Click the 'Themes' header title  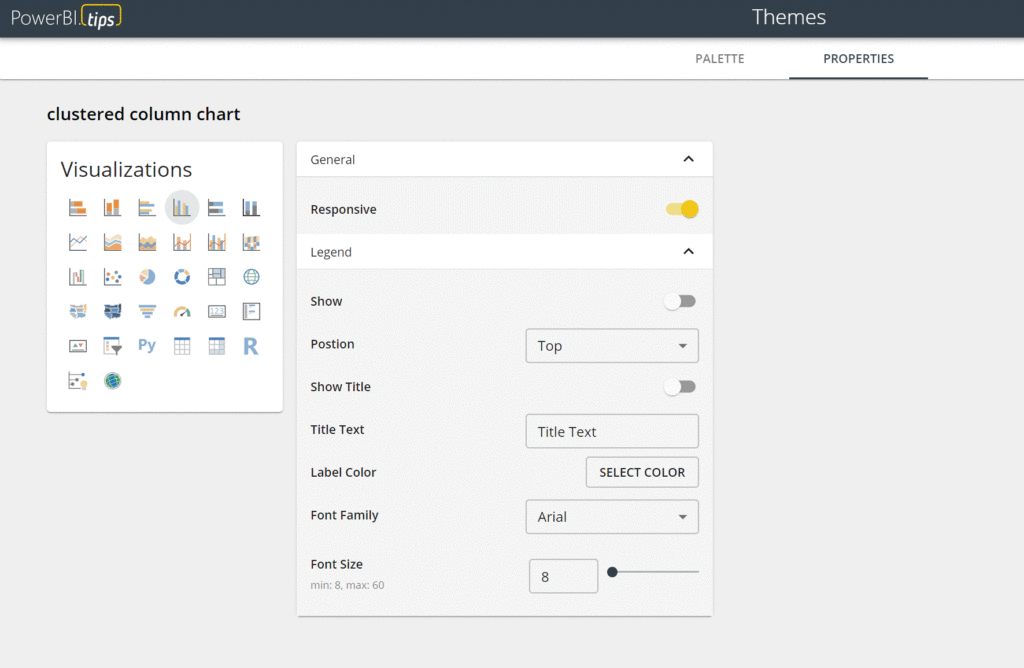788,17
